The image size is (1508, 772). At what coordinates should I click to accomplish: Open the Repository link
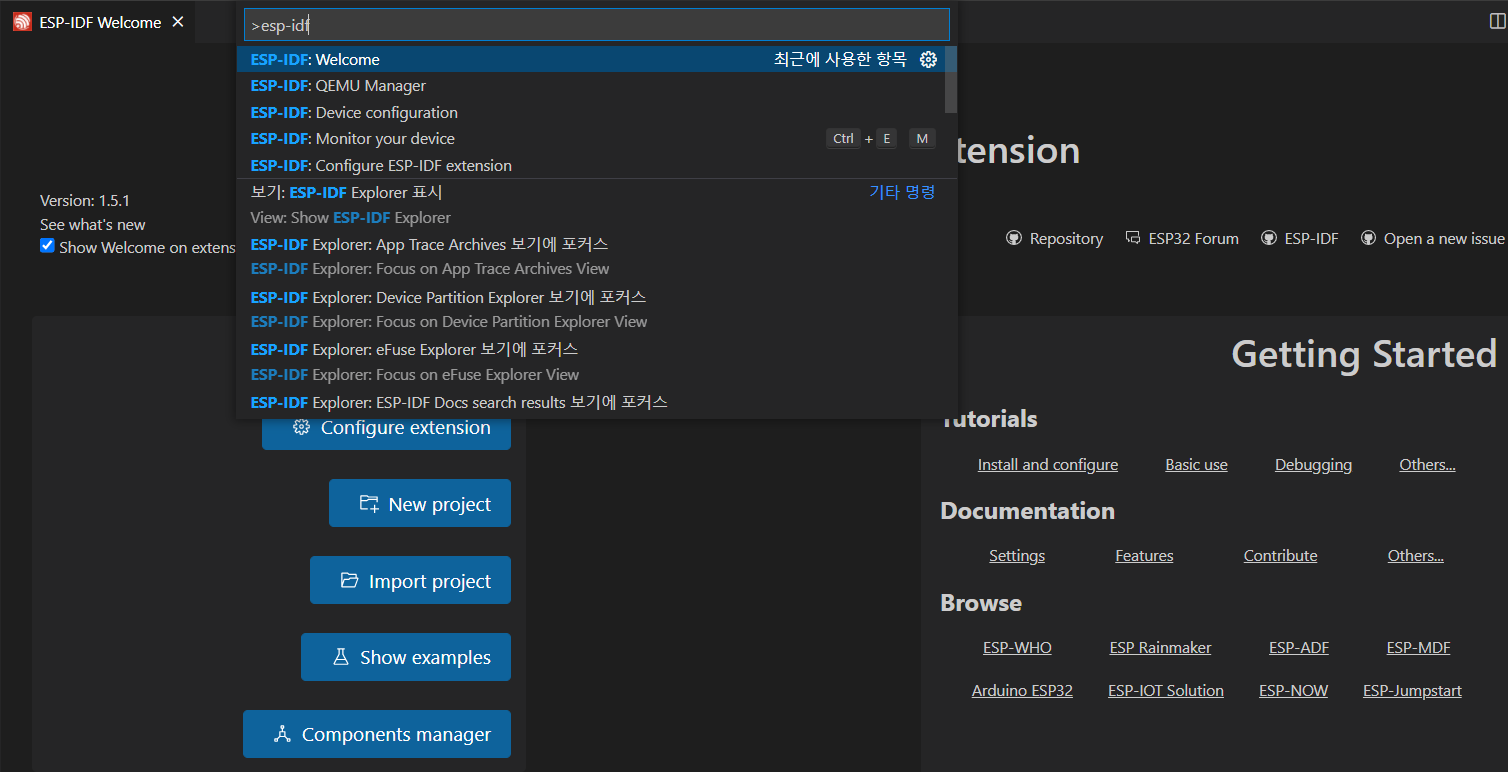[x=1066, y=239]
